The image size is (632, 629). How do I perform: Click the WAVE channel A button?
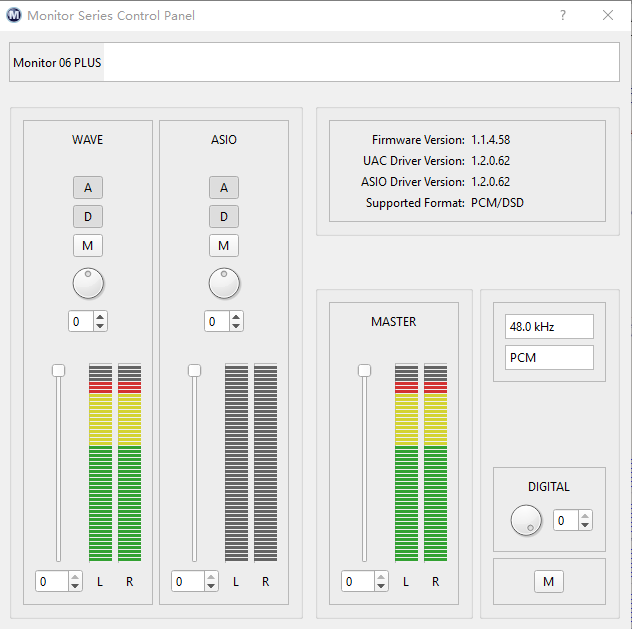click(x=88, y=187)
